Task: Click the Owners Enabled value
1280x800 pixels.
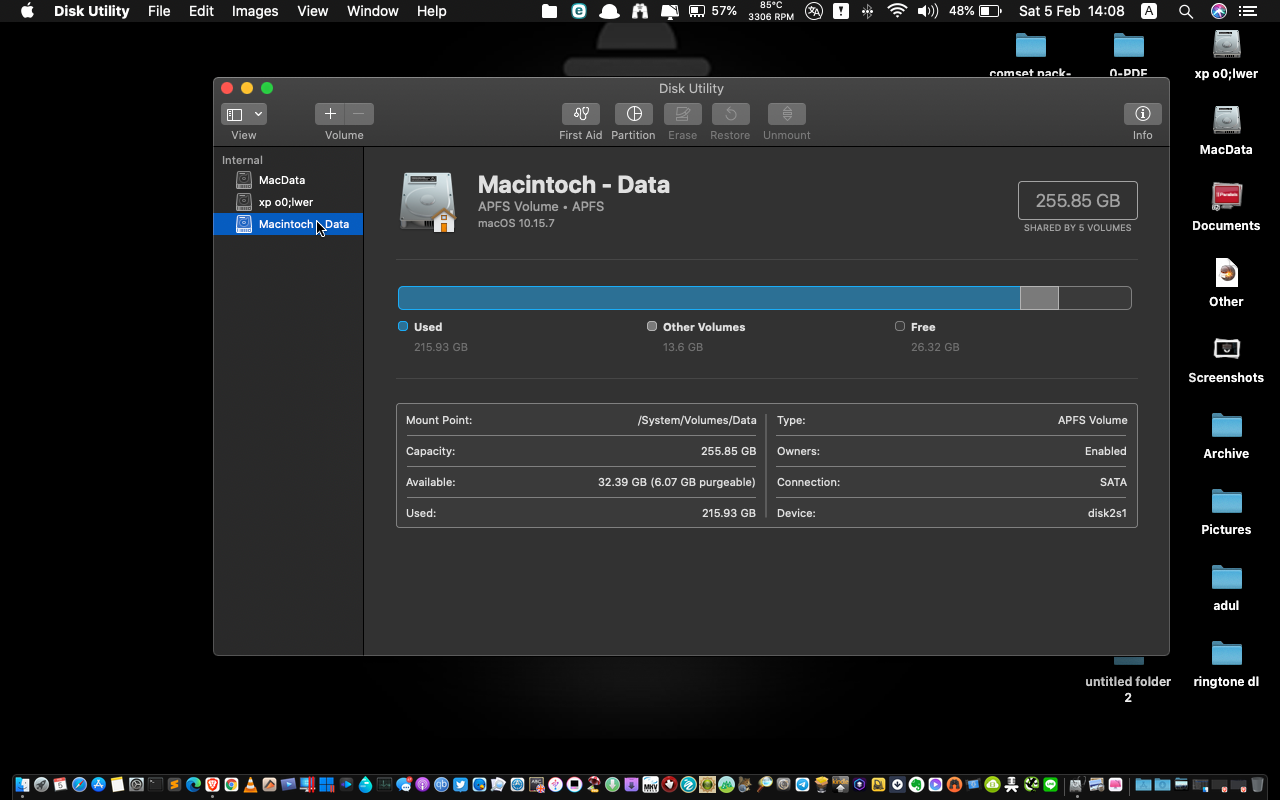Action: tap(1106, 451)
